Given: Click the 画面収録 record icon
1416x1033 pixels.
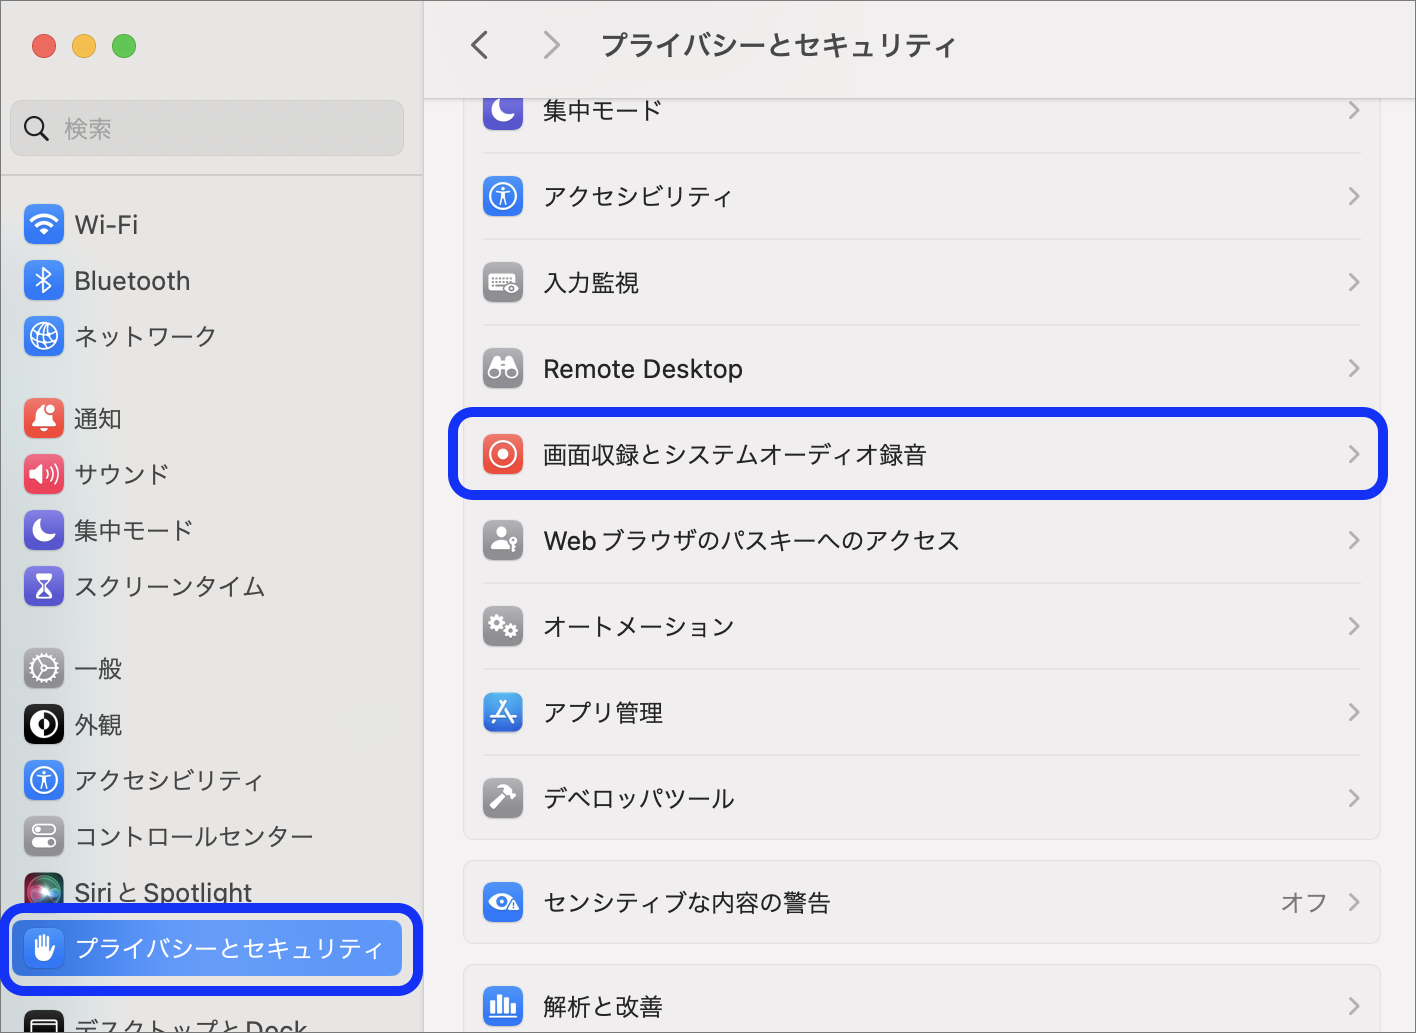Looking at the screenshot, I should click(x=503, y=455).
